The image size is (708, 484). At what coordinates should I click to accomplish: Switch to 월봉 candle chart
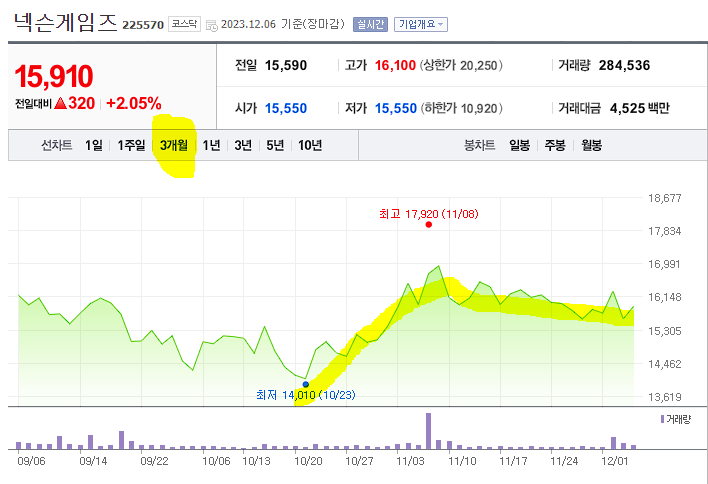(592, 145)
